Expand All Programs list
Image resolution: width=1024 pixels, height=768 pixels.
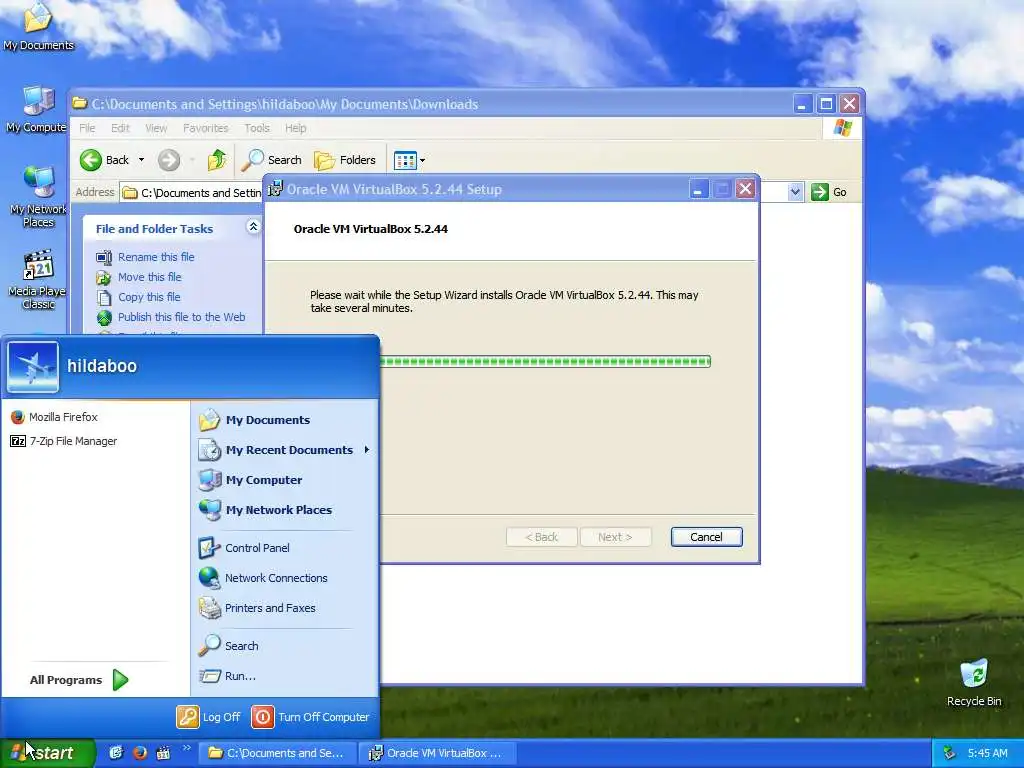tap(78, 680)
